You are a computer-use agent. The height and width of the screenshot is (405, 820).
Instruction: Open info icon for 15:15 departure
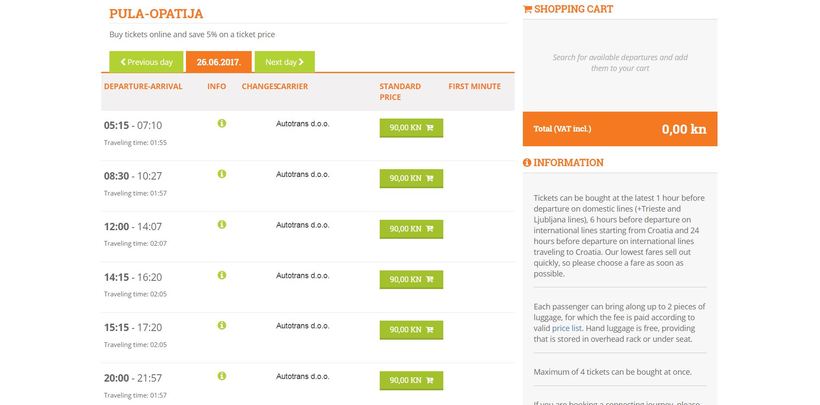[x=222, y=325]
